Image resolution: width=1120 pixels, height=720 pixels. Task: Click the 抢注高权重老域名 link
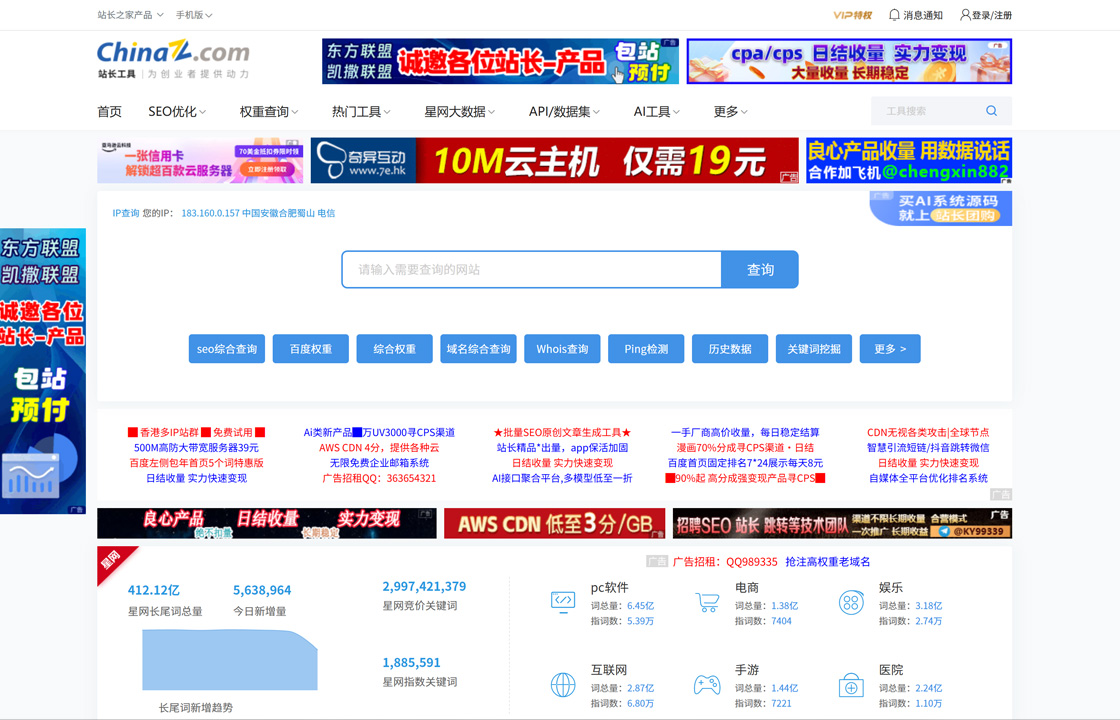[x=828, y=562]
